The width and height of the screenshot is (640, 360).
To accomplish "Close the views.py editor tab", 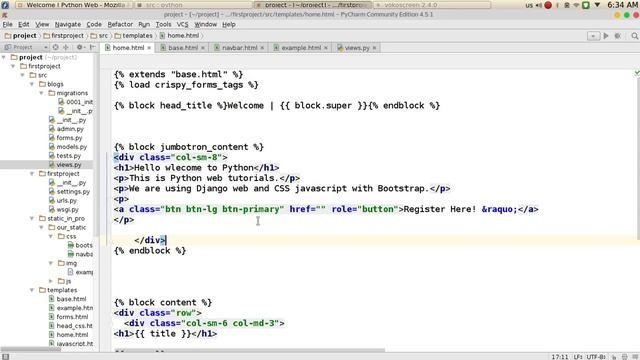I will (374, 48).
